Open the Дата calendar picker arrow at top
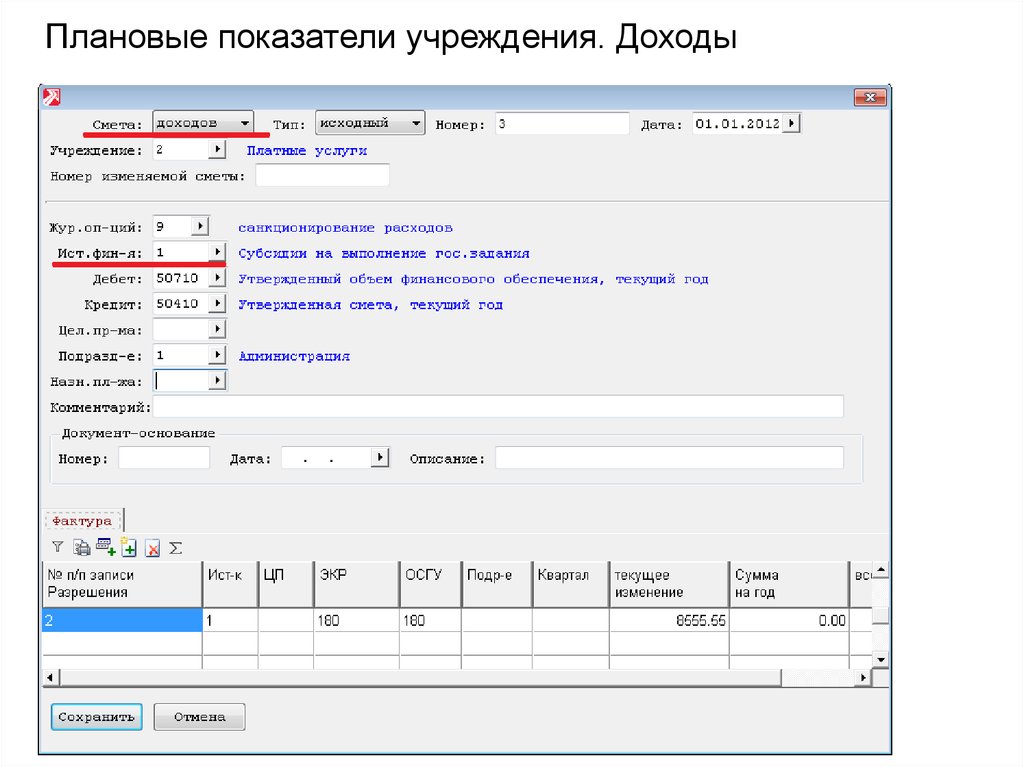1024x767 pixels. pos(791,123)
